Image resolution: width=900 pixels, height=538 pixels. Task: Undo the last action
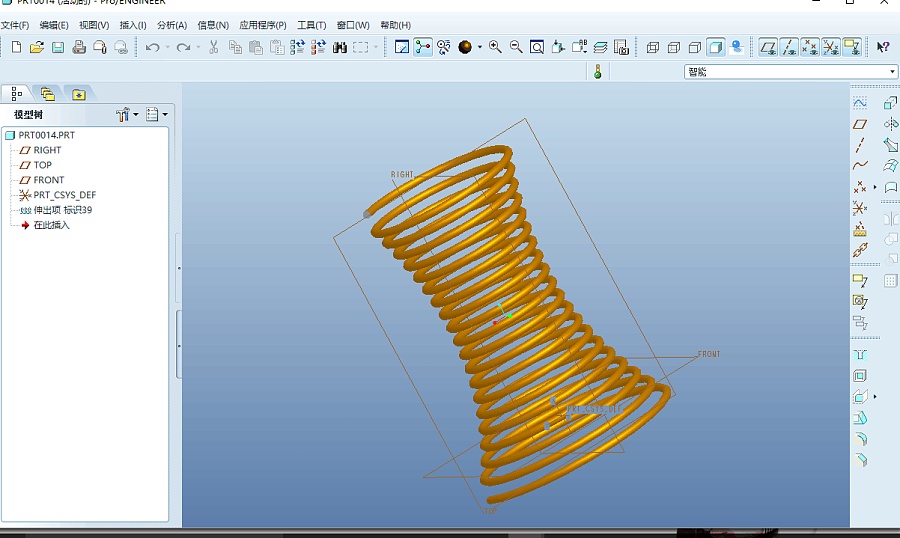click(x=152, y=47)
